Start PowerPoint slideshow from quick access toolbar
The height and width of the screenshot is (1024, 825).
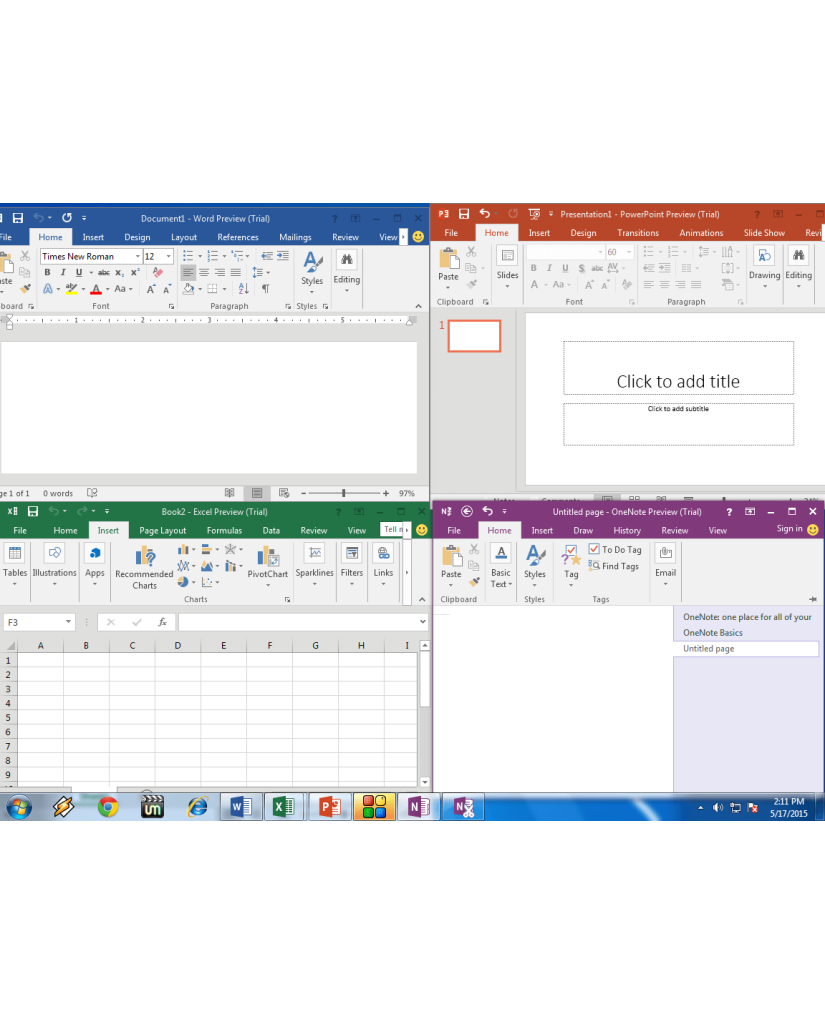(534, 214)
